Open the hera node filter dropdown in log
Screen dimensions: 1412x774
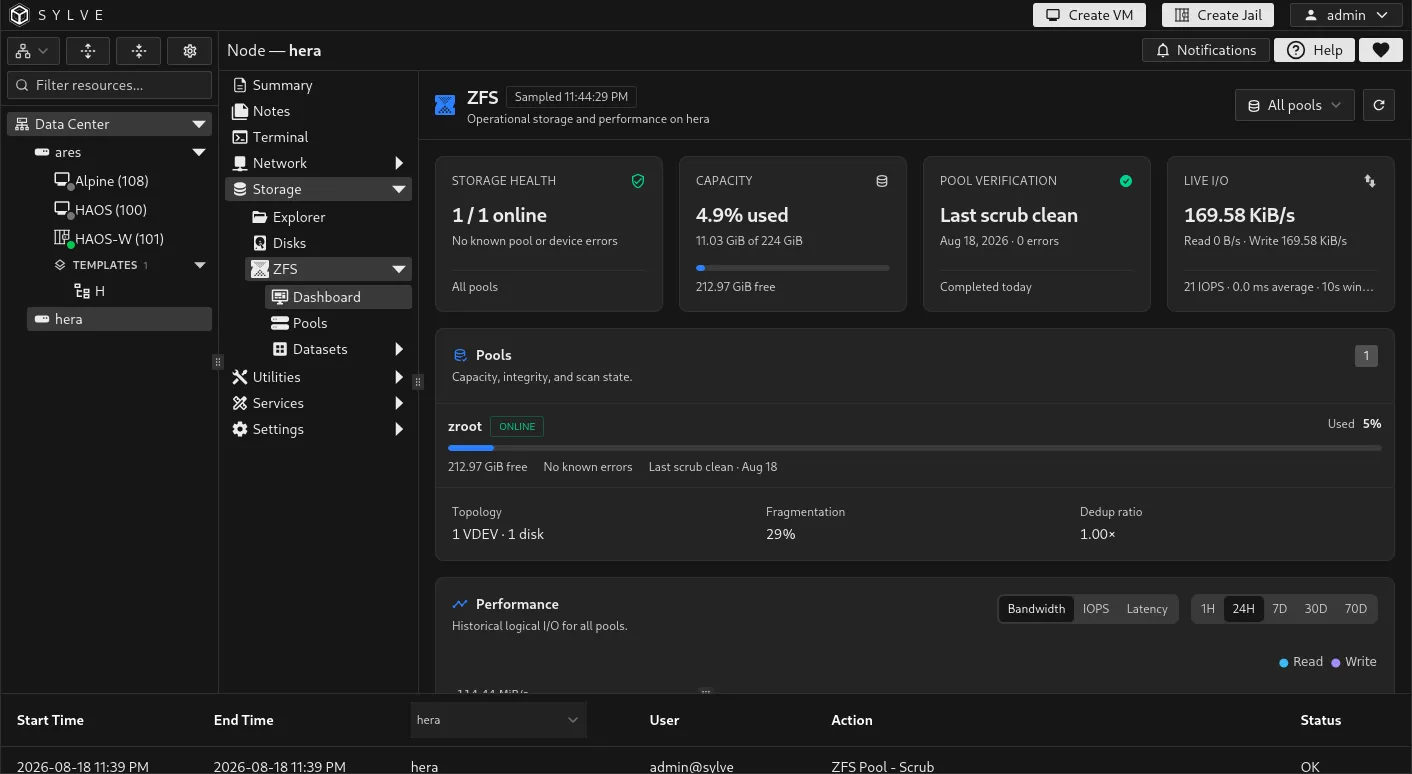click(498, 720)
